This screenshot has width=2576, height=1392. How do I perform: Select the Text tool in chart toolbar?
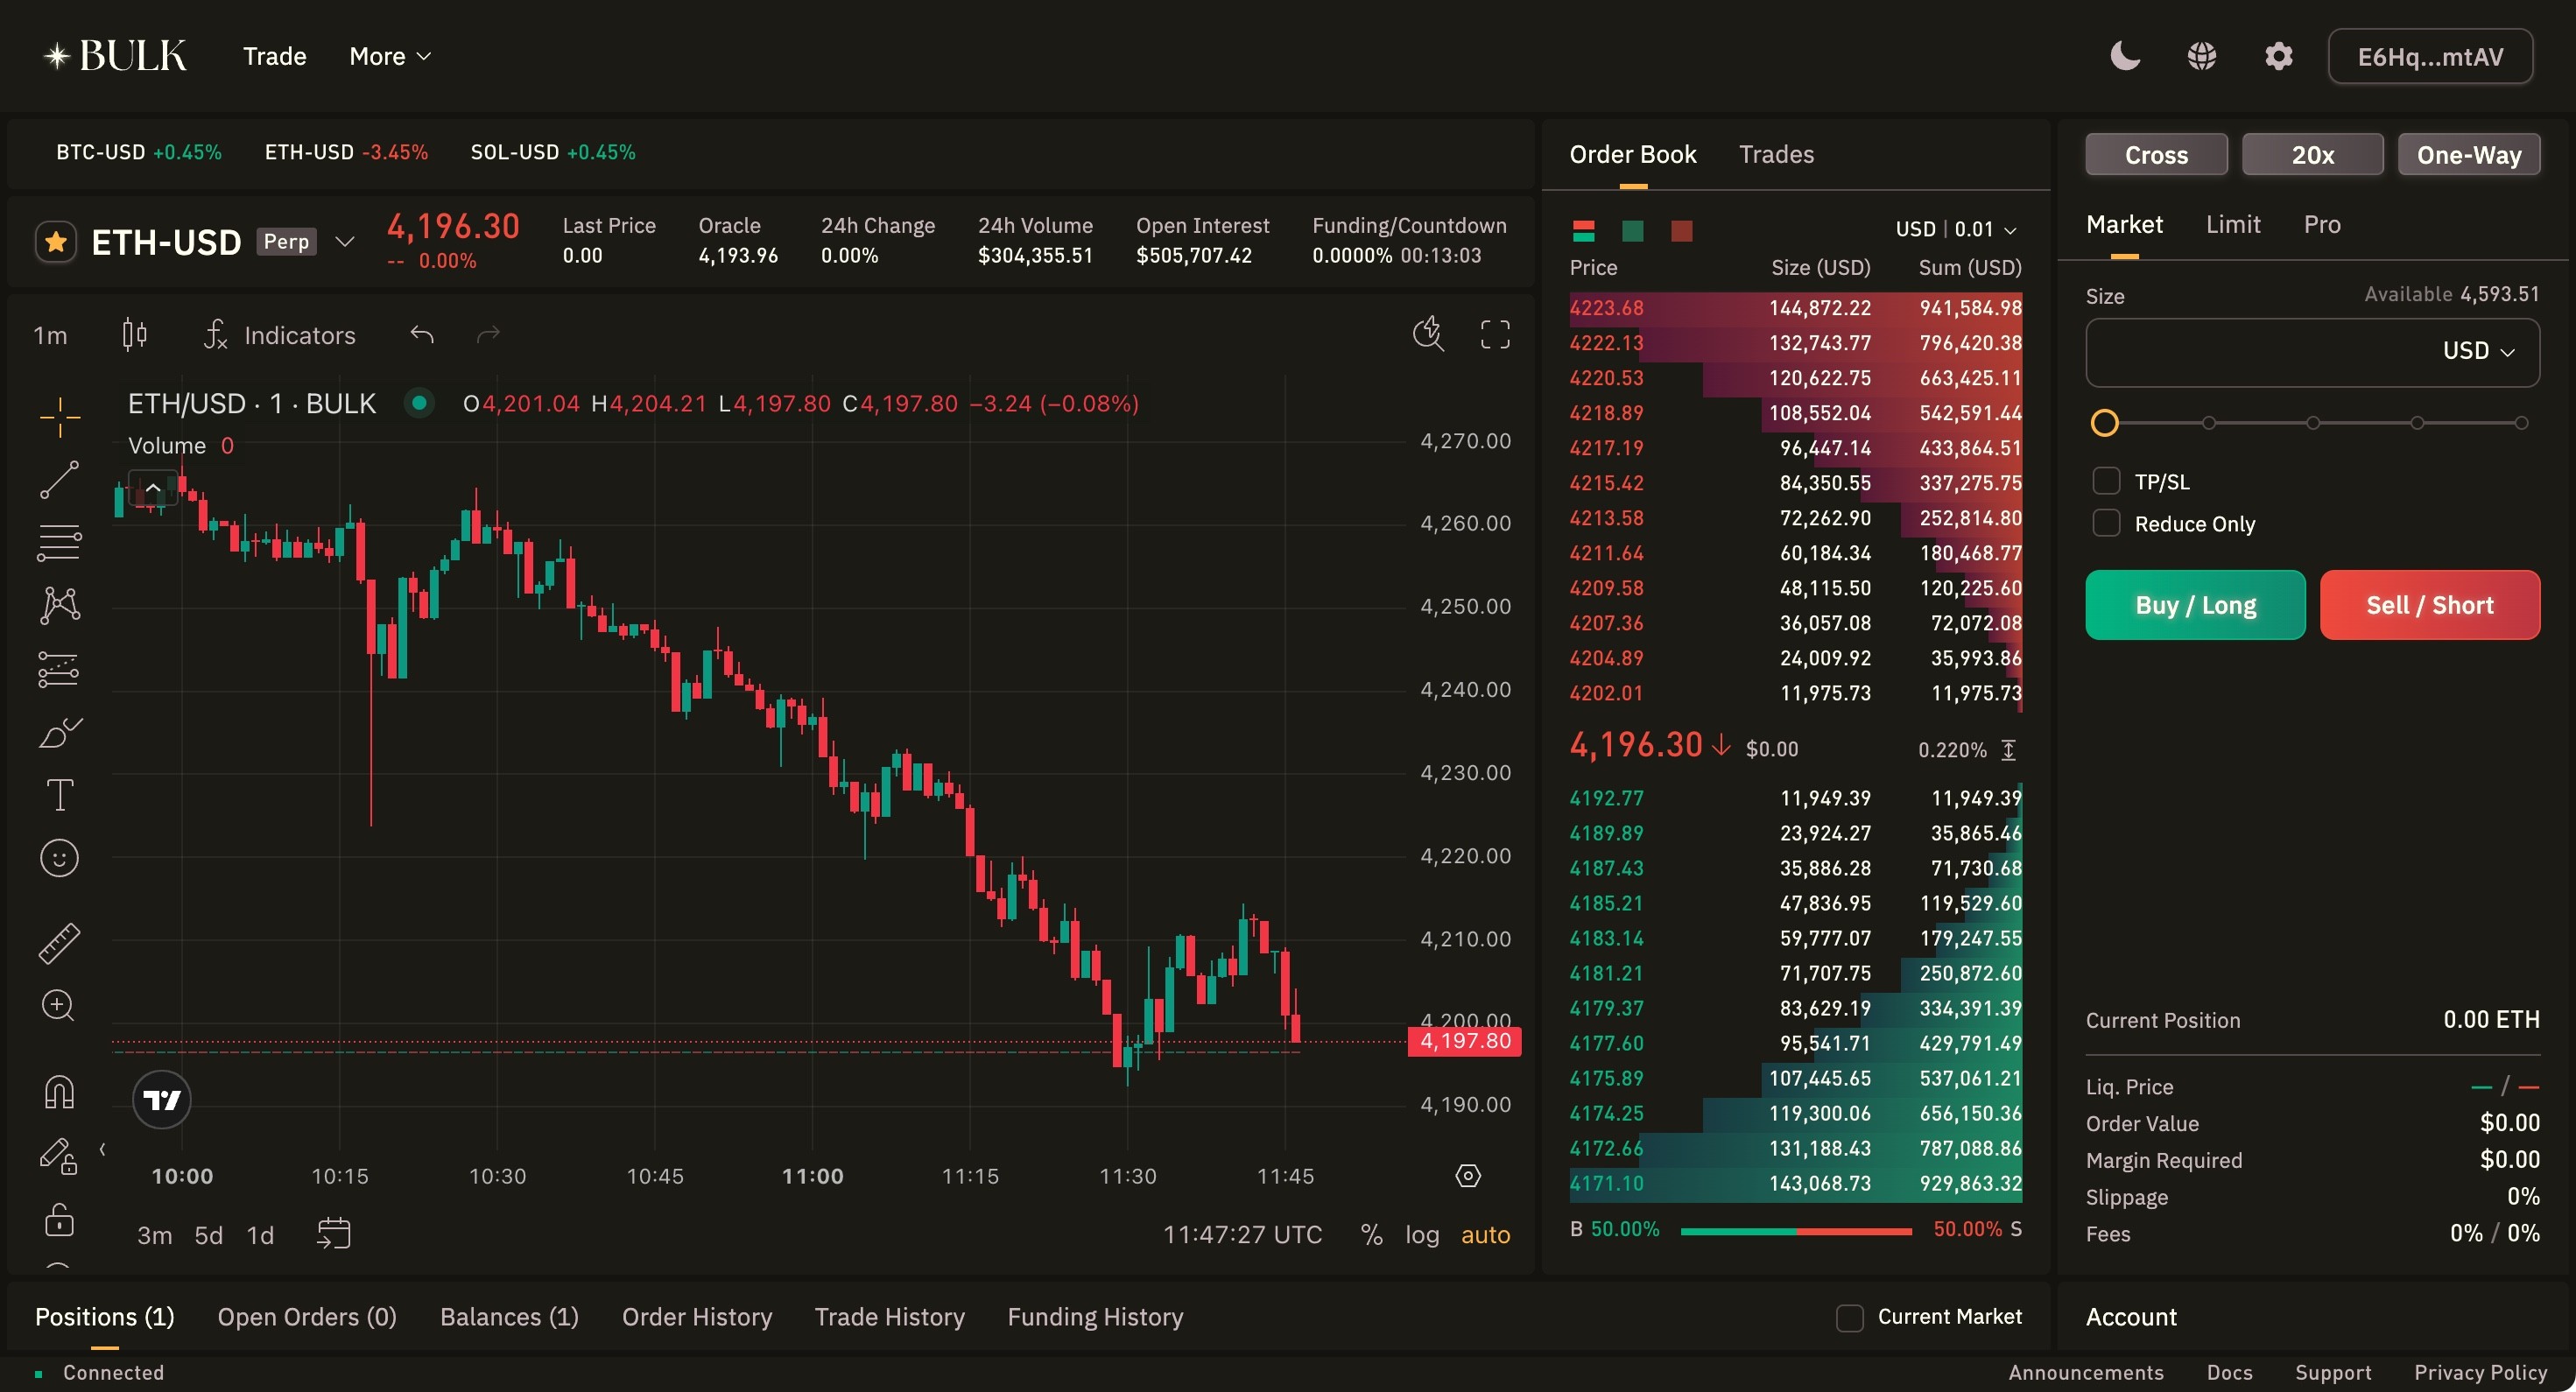(59, 795)
